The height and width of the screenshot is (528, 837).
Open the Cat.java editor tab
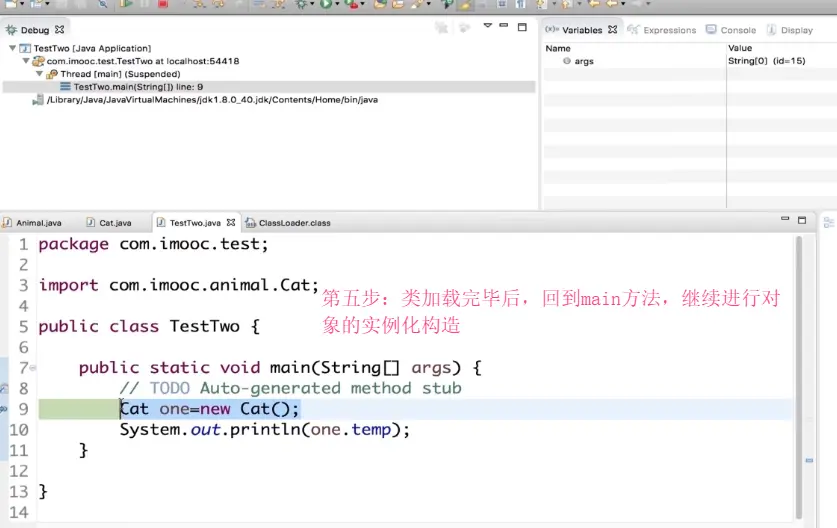coord(115,223)
